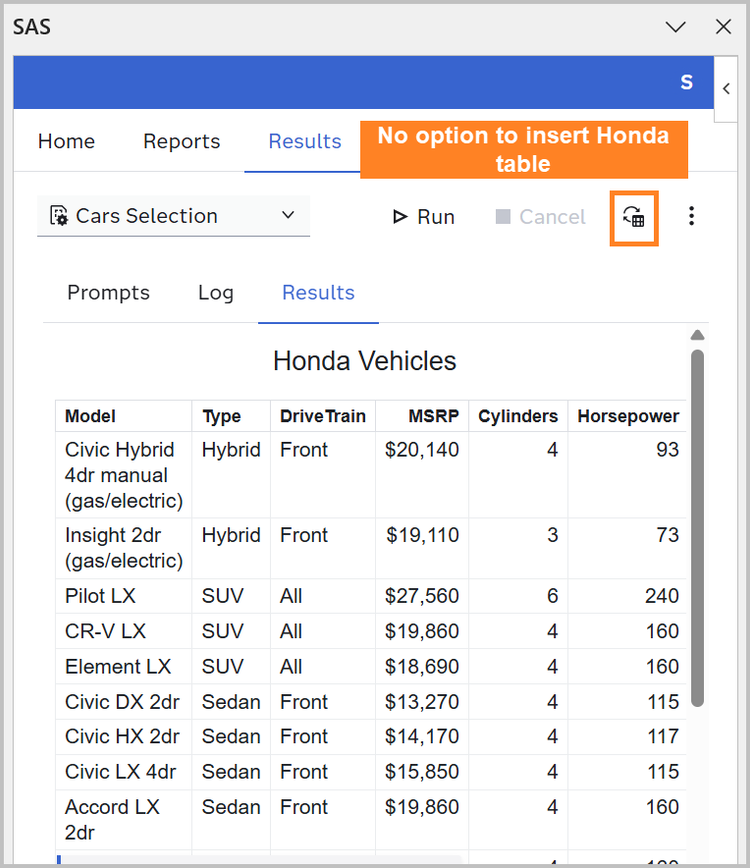This screenshot has height=868, width=750.
Task: Select the Insight 2dr (gas/electric) cell
Action: [123, 548]
